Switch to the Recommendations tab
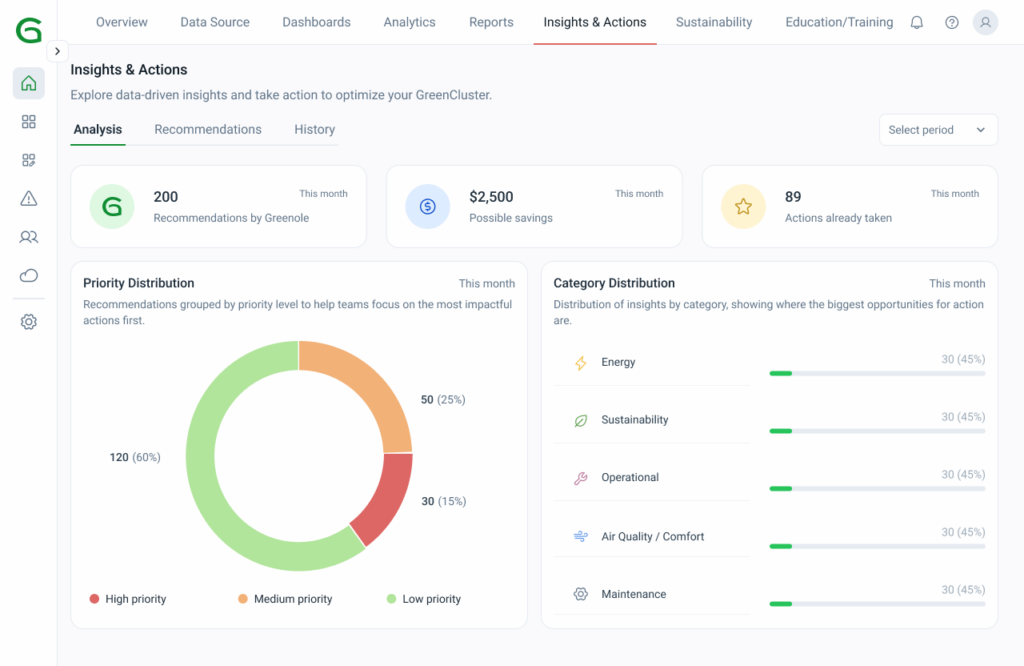Screen dimensions: 1024x666 click(208, 130)
